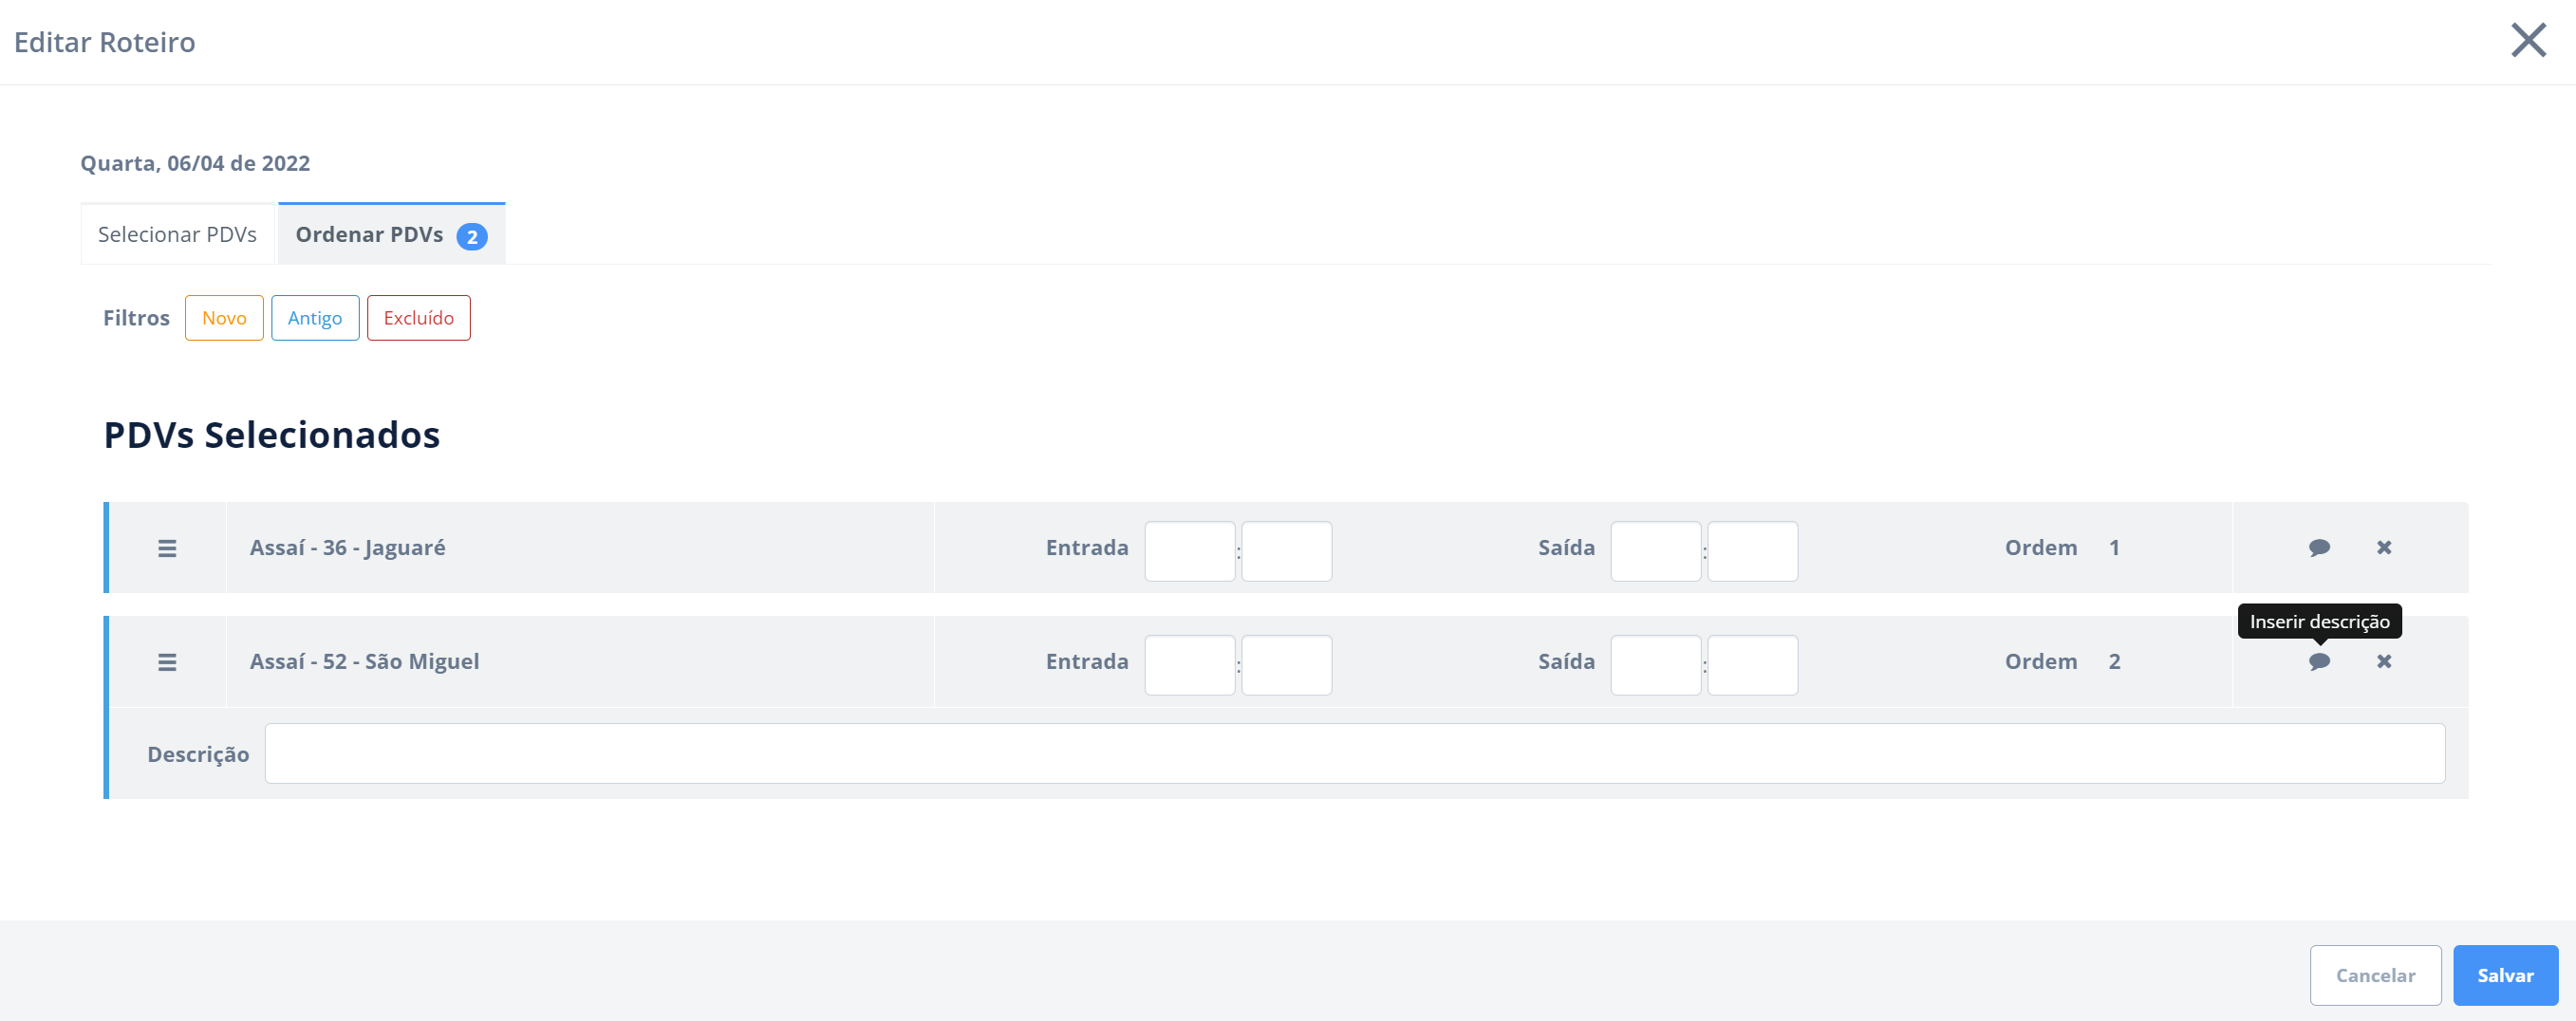Click Saída minutes field for São Miguel
Screen dimensions: 2576x1021
1752,665
